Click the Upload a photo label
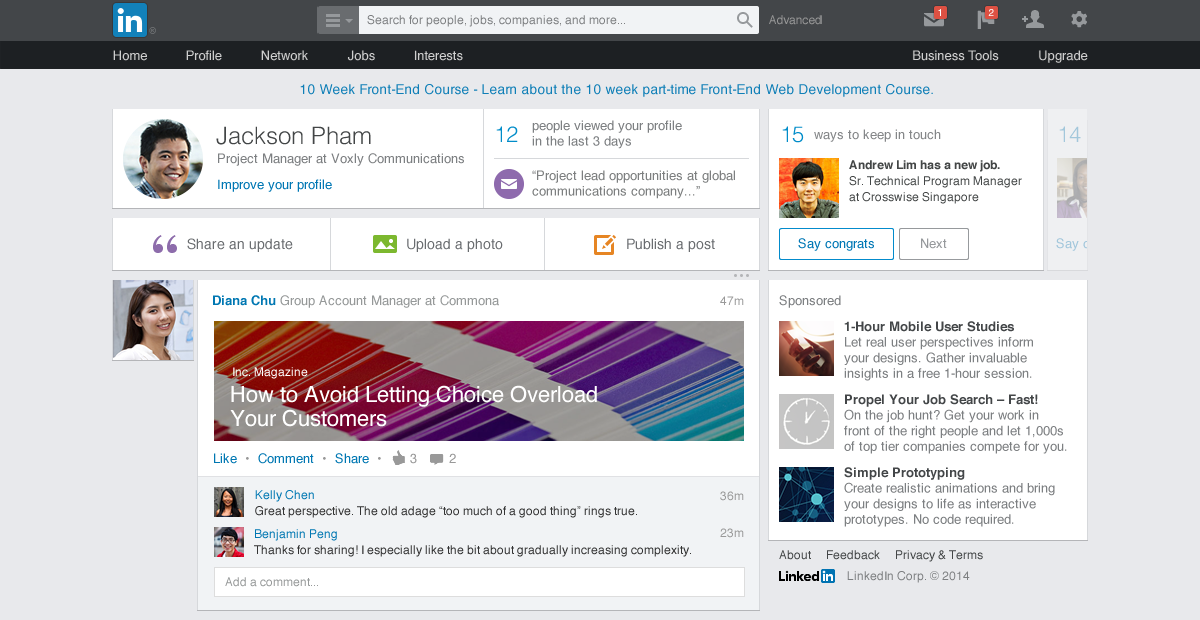 click(454, 244)
